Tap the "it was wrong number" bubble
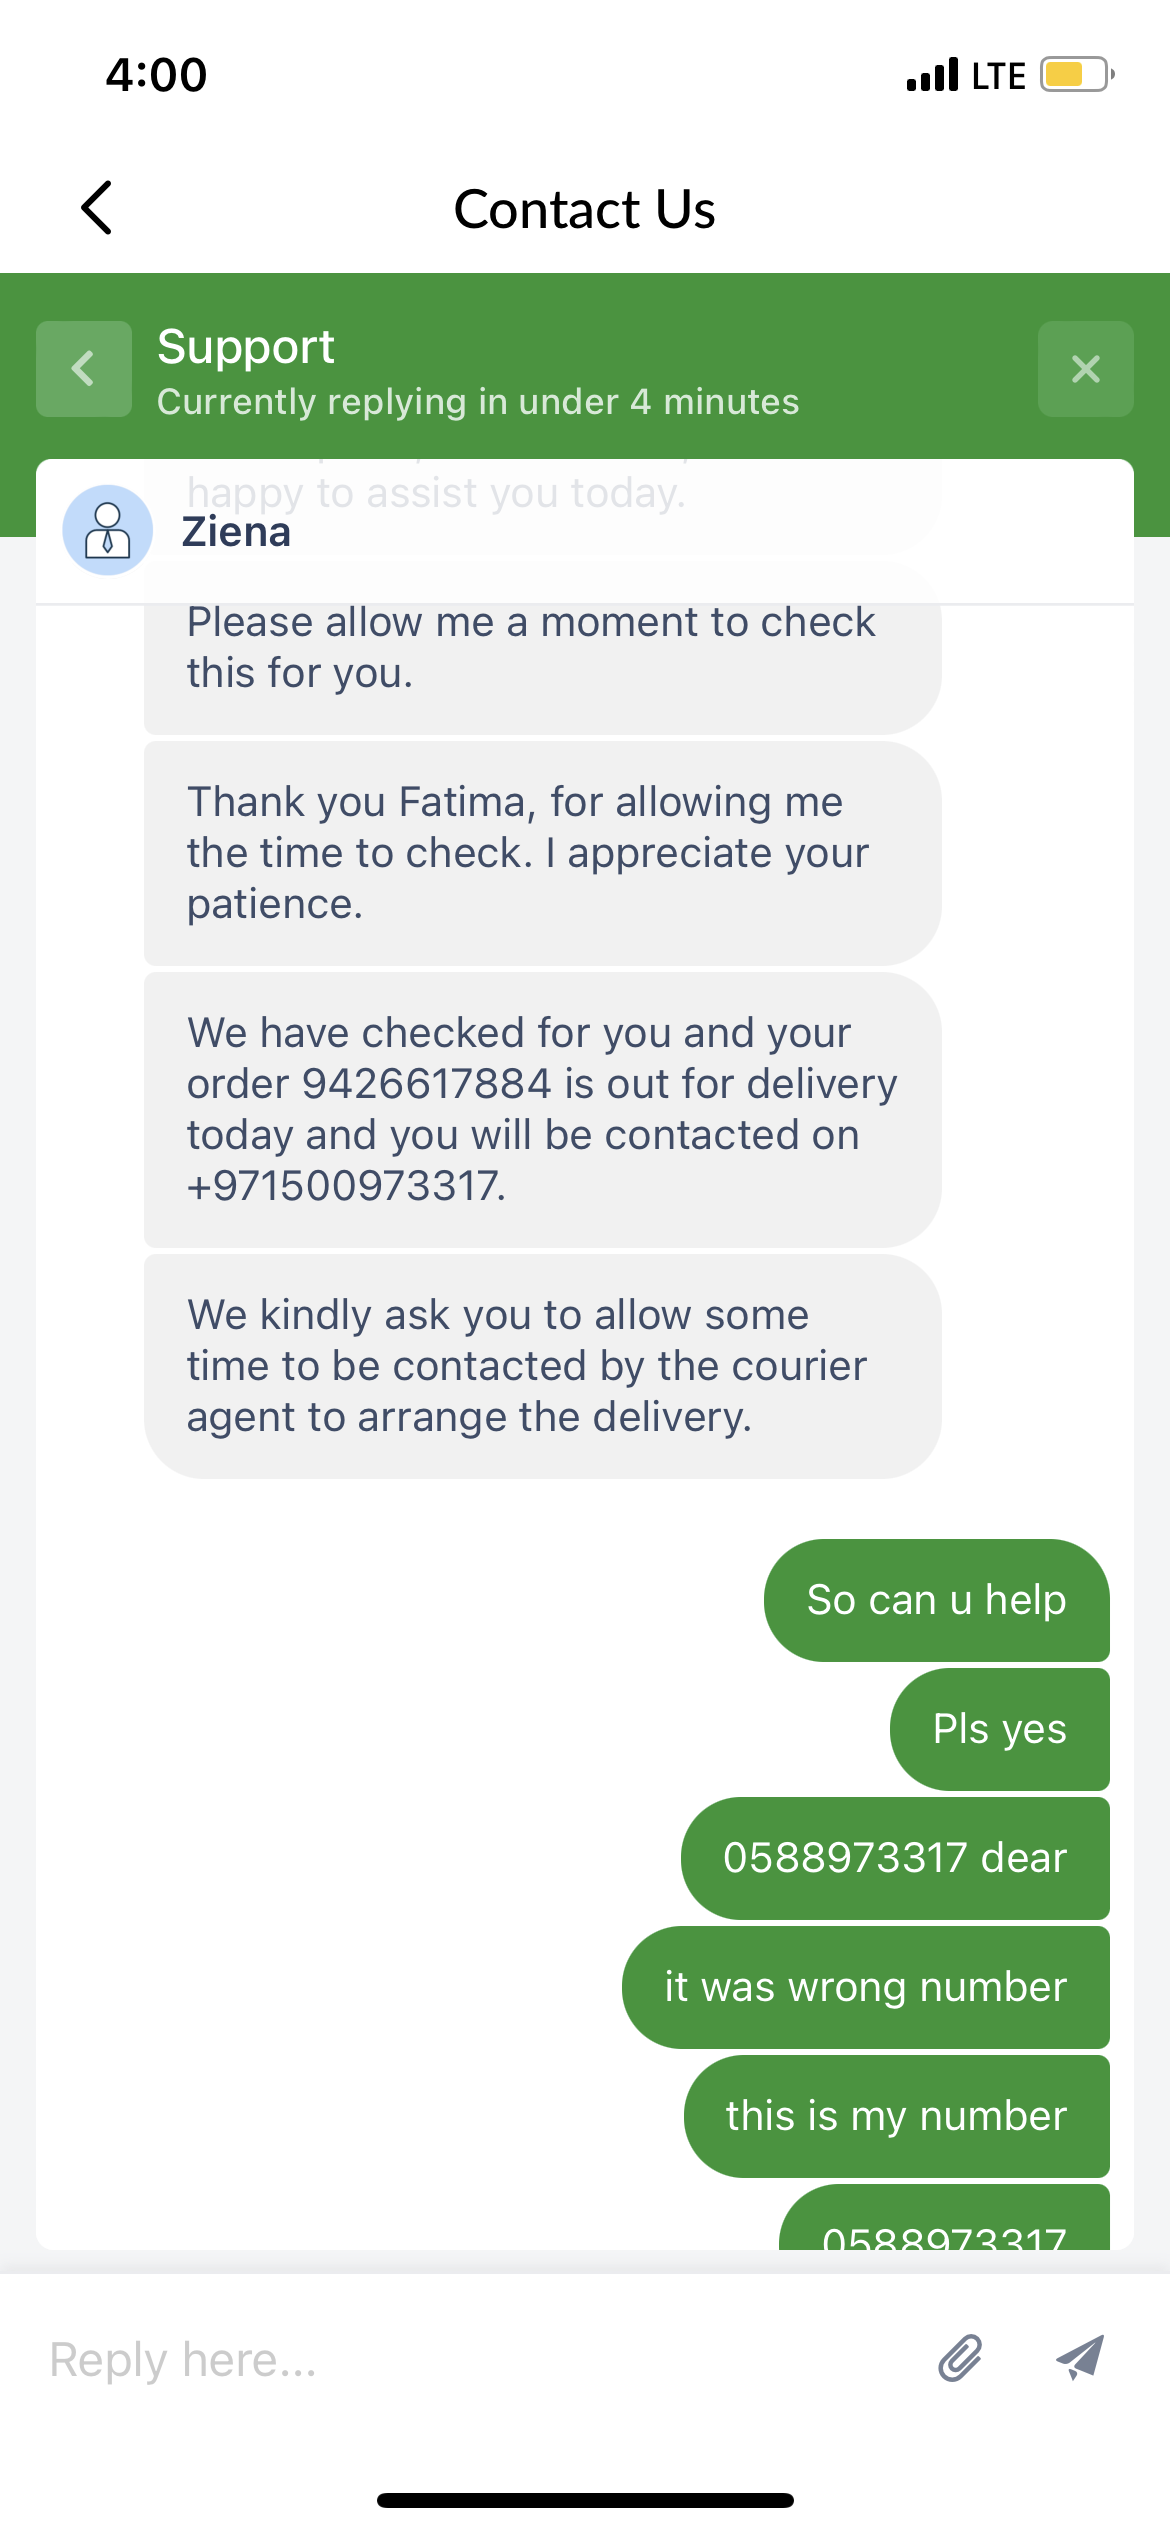1170x2532 pixels. [865, 1987]
